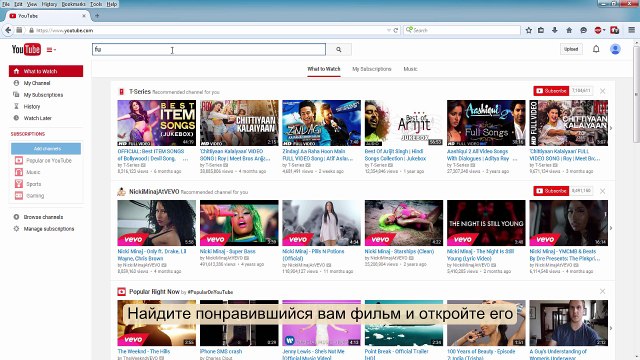Close the YouTube browser tab
Screen dimensions: 640x360
[x=84, y=16]
